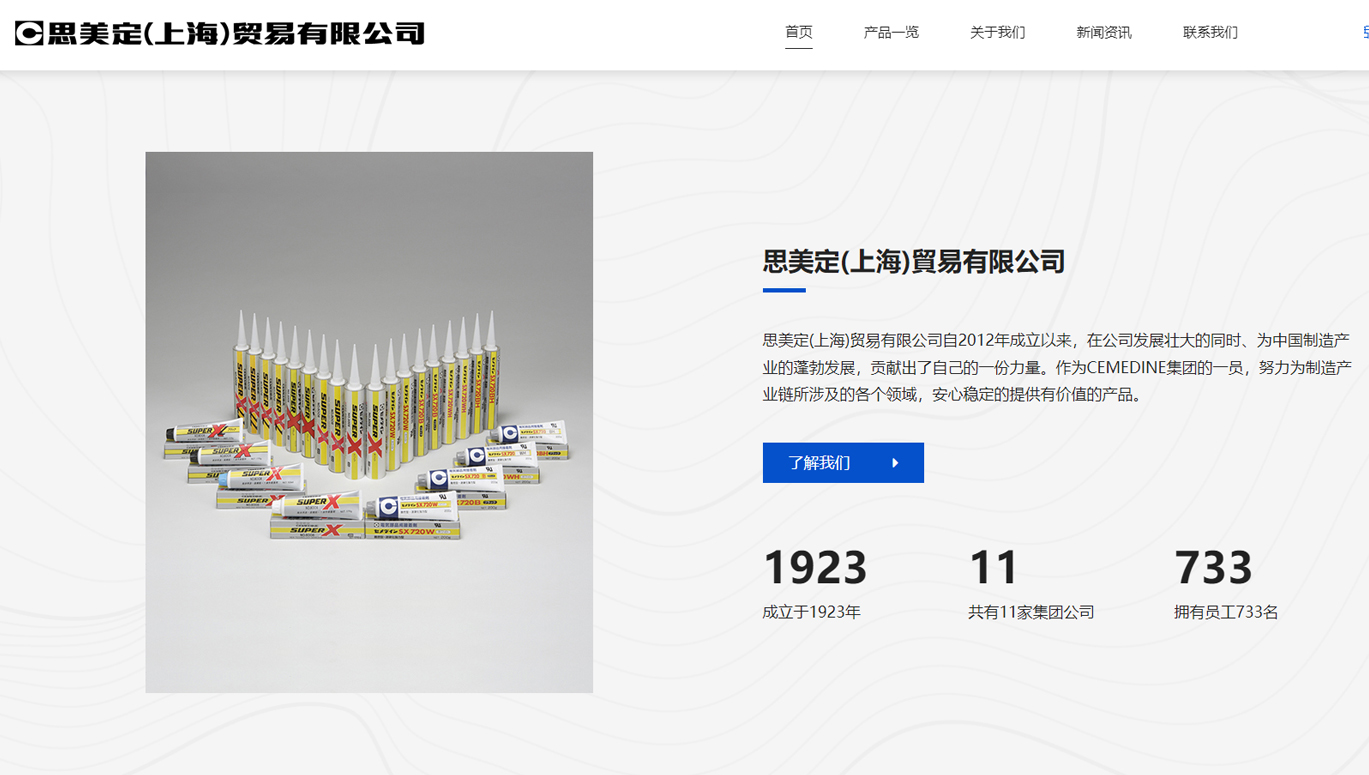This screenshot has height=775, width=1369.
Task: Click the 了解我们 blue button
Action: [843, 463]
